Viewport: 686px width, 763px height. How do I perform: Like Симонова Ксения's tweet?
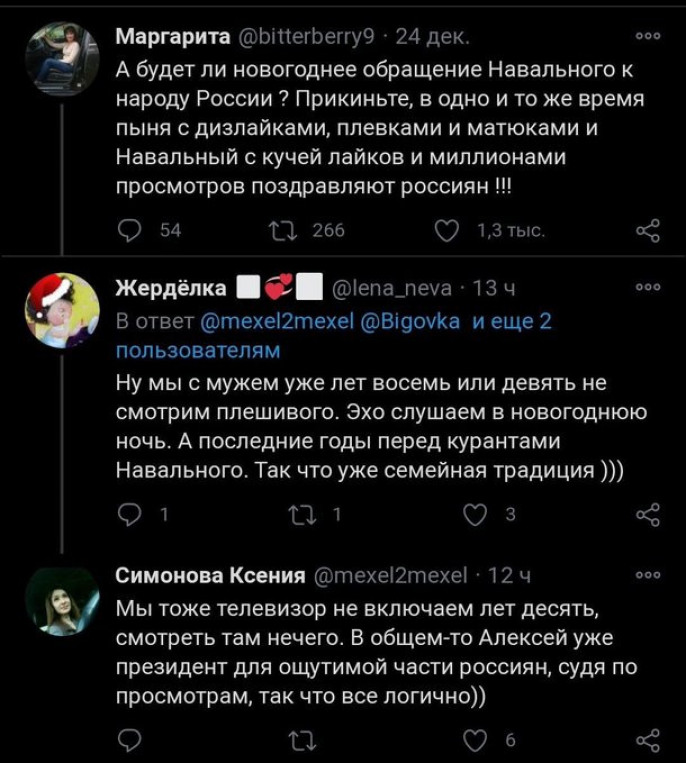[x=475, y=740]
